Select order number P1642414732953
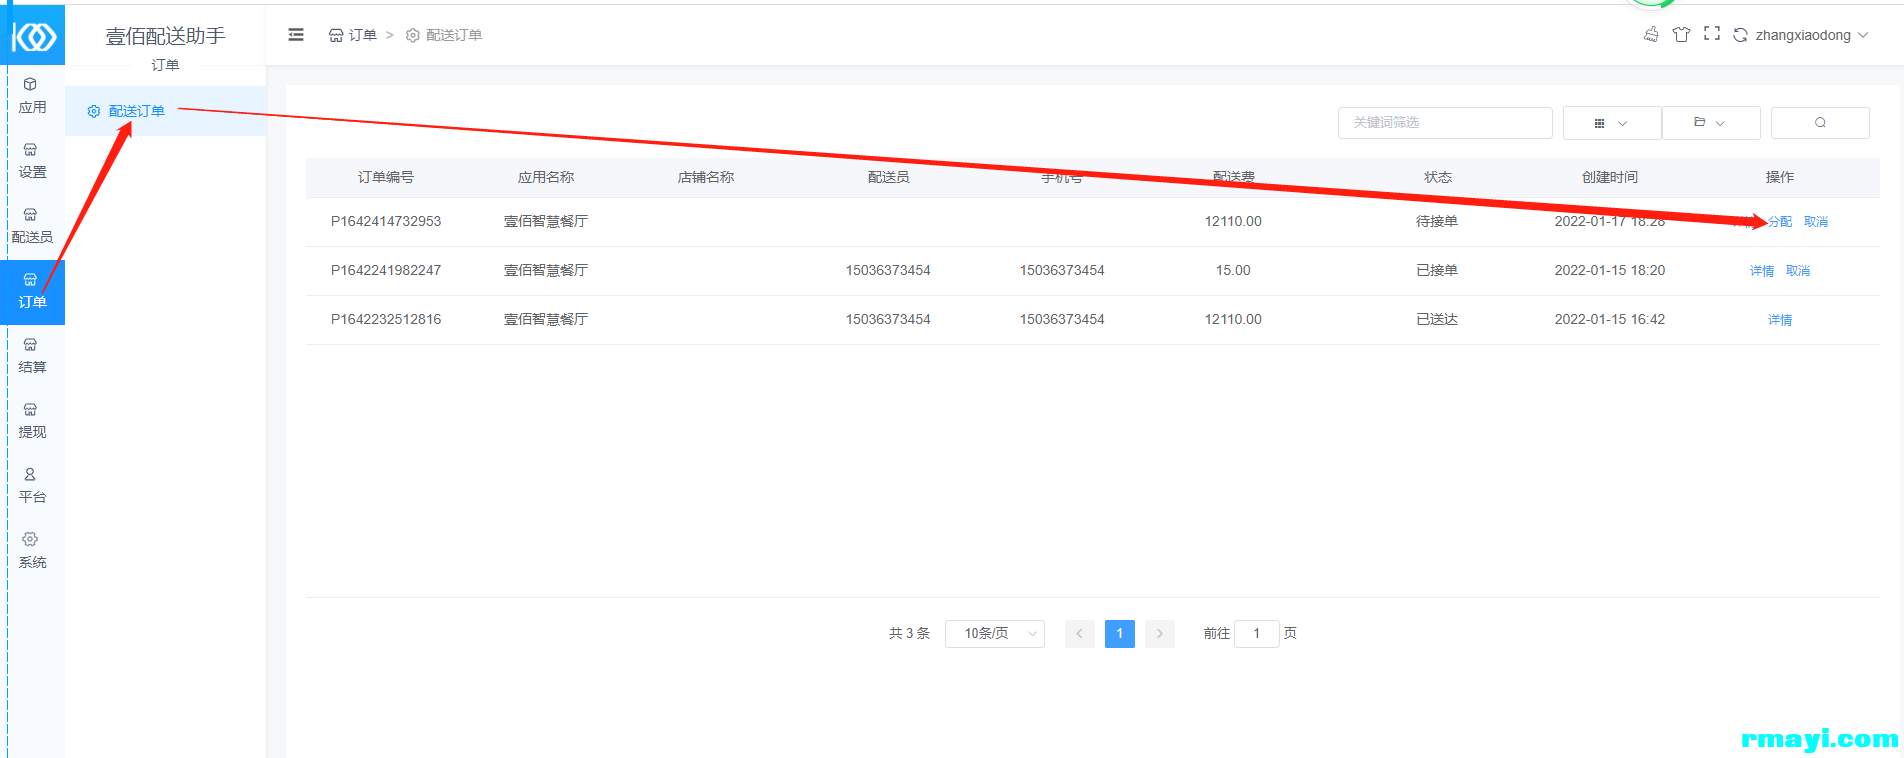The height and width of the screenshot is (758, 1904). pos(386,221)
